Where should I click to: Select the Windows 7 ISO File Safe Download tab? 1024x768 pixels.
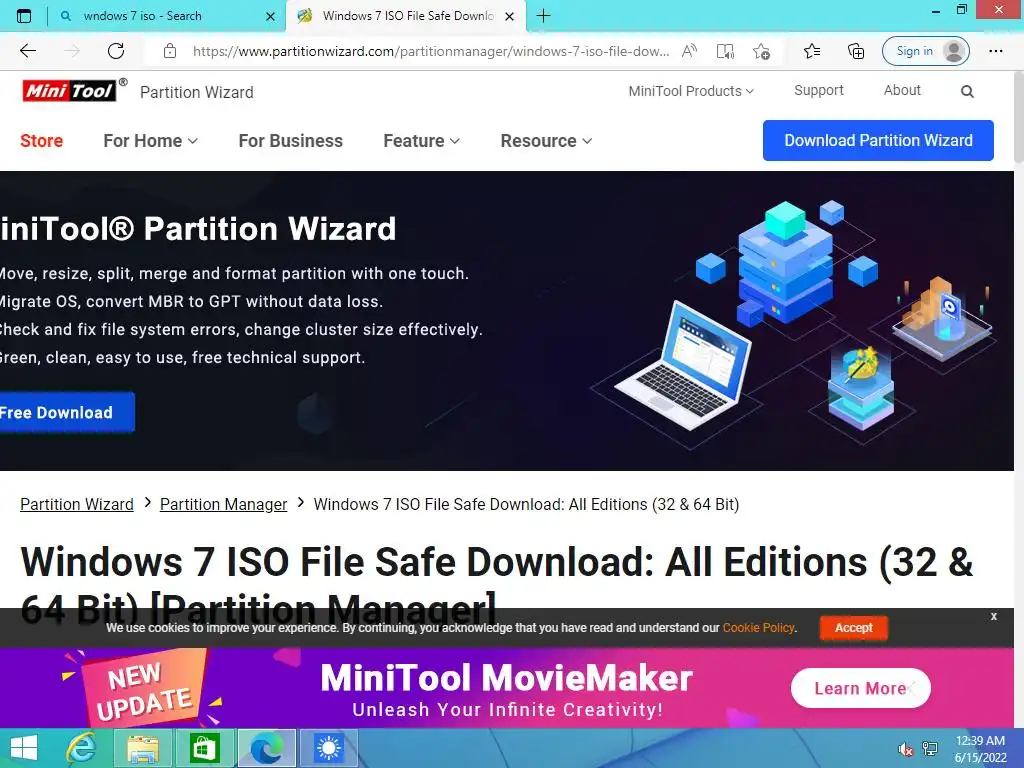pyautogui.click(x=405, y=16)
